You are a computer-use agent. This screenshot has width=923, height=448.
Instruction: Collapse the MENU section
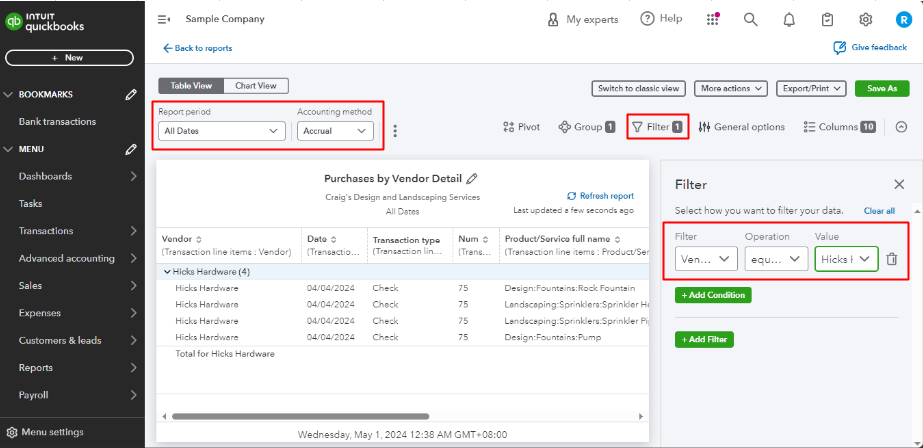pos(8,150)
